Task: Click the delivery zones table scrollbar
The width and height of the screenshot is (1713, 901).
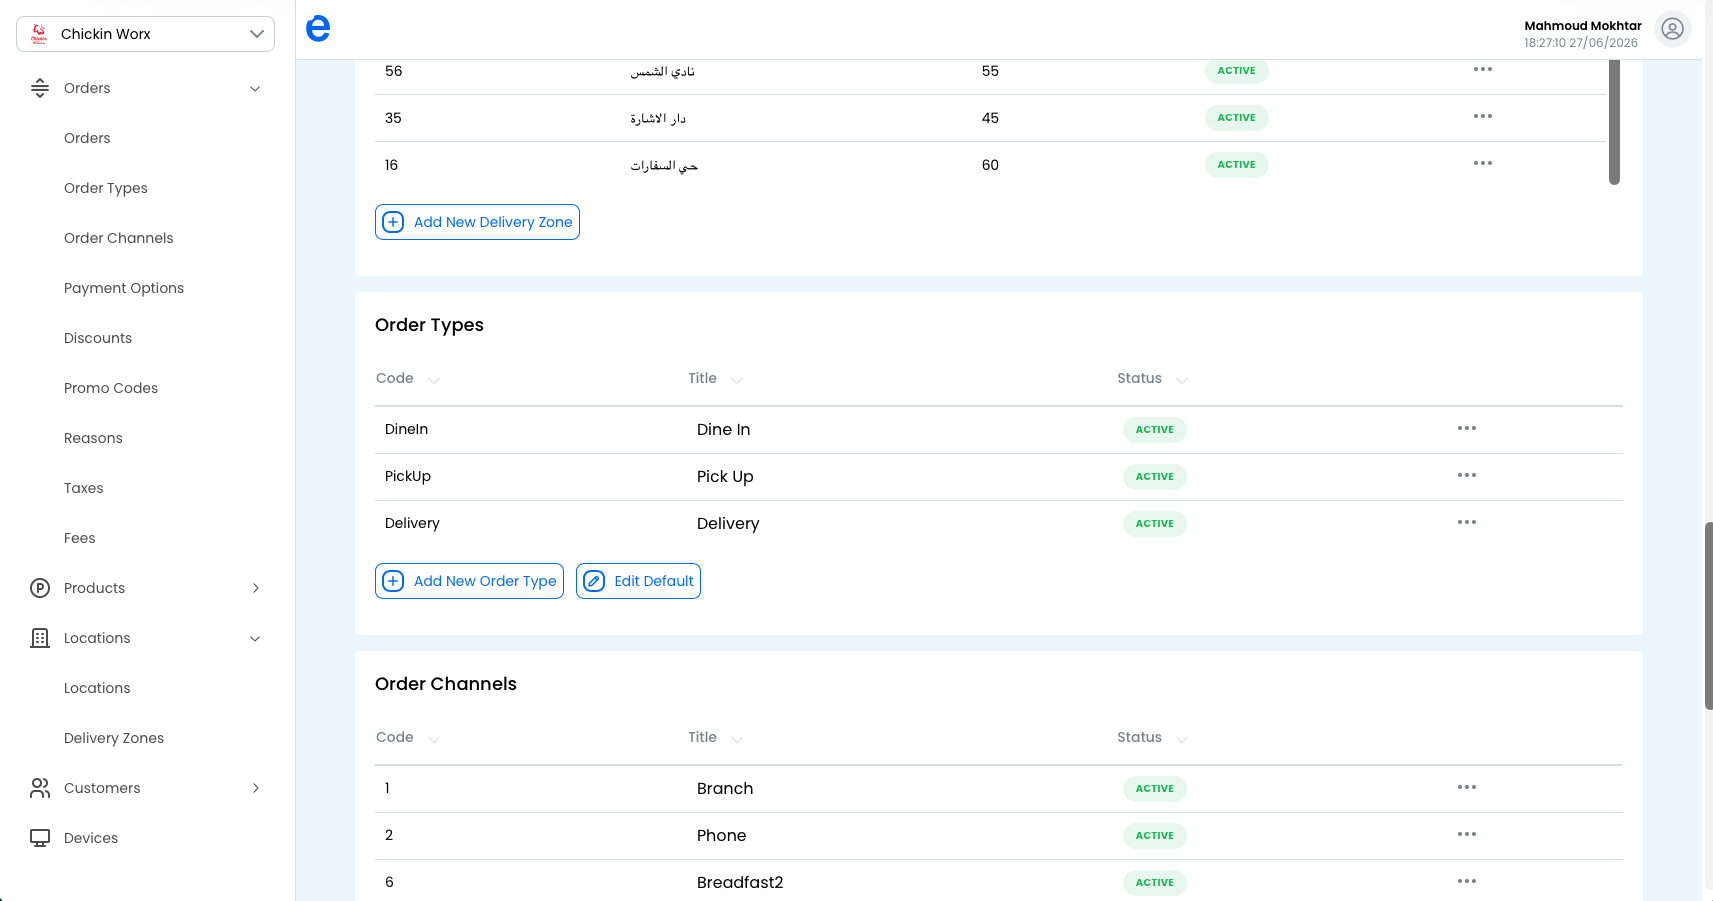Action: [x=1614, y=122]
